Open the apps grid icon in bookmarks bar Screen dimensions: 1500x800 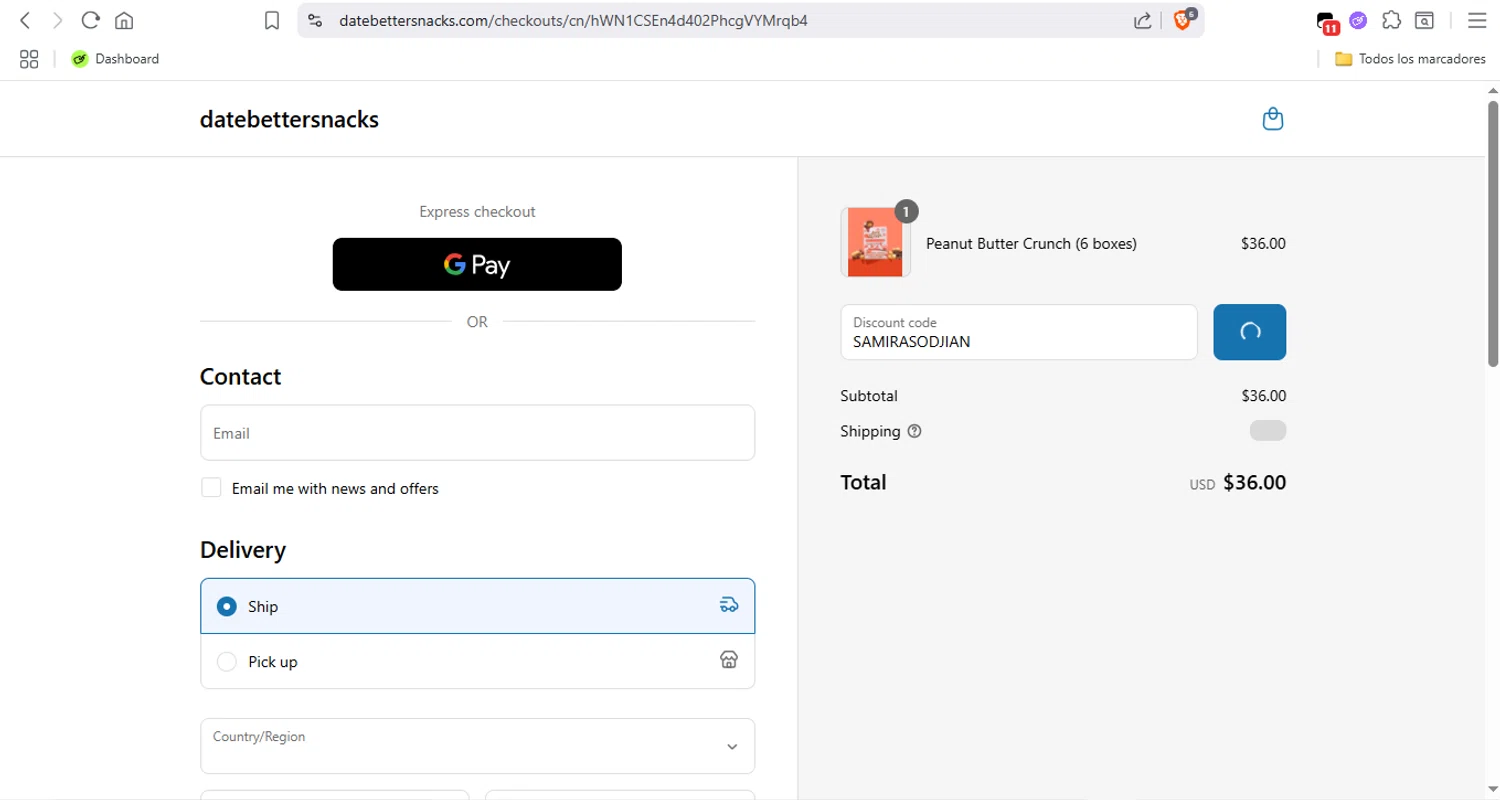pyautogui.click(x=29, y=59)
